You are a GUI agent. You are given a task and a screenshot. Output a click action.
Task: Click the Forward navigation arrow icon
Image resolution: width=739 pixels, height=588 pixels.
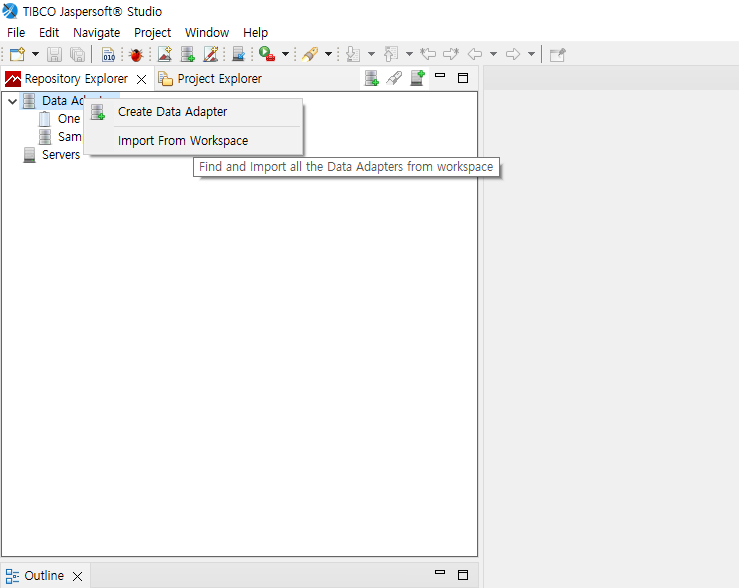[x=513, y=54]
